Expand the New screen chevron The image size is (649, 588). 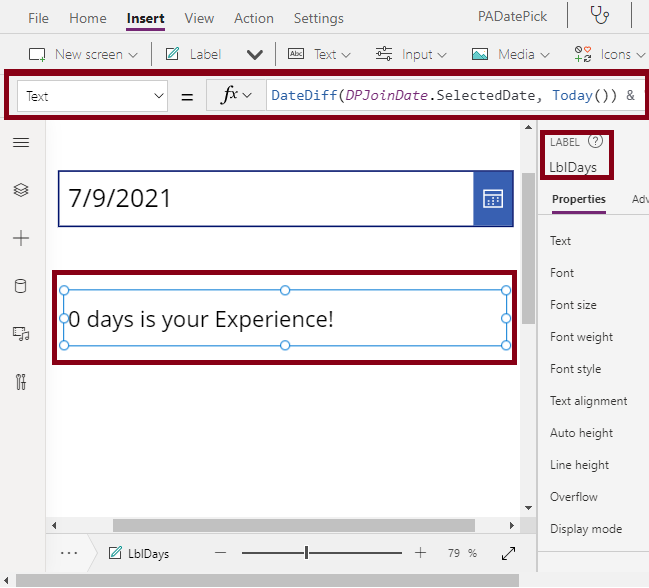(133, 55)
